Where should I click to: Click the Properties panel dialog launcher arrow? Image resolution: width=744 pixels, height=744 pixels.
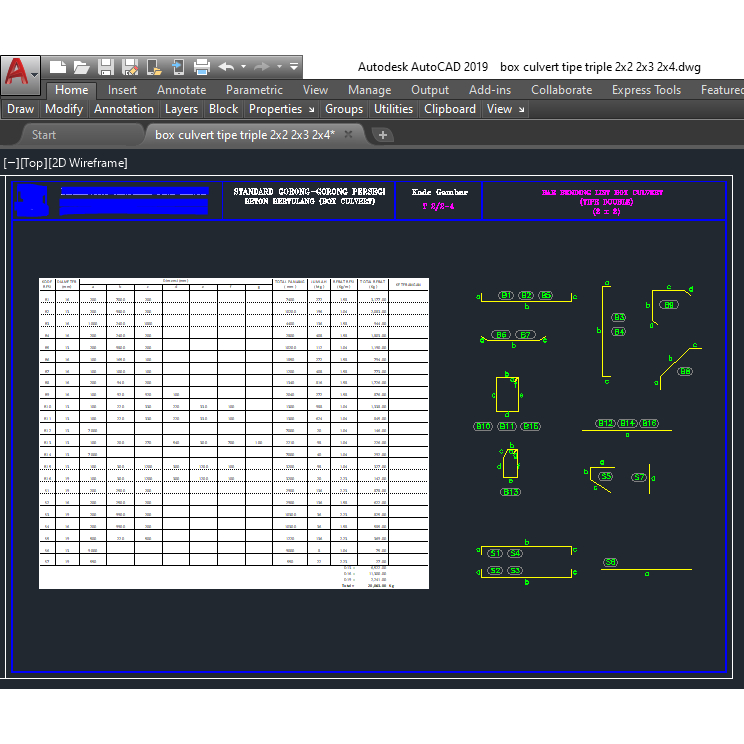(x=312, y=110)
